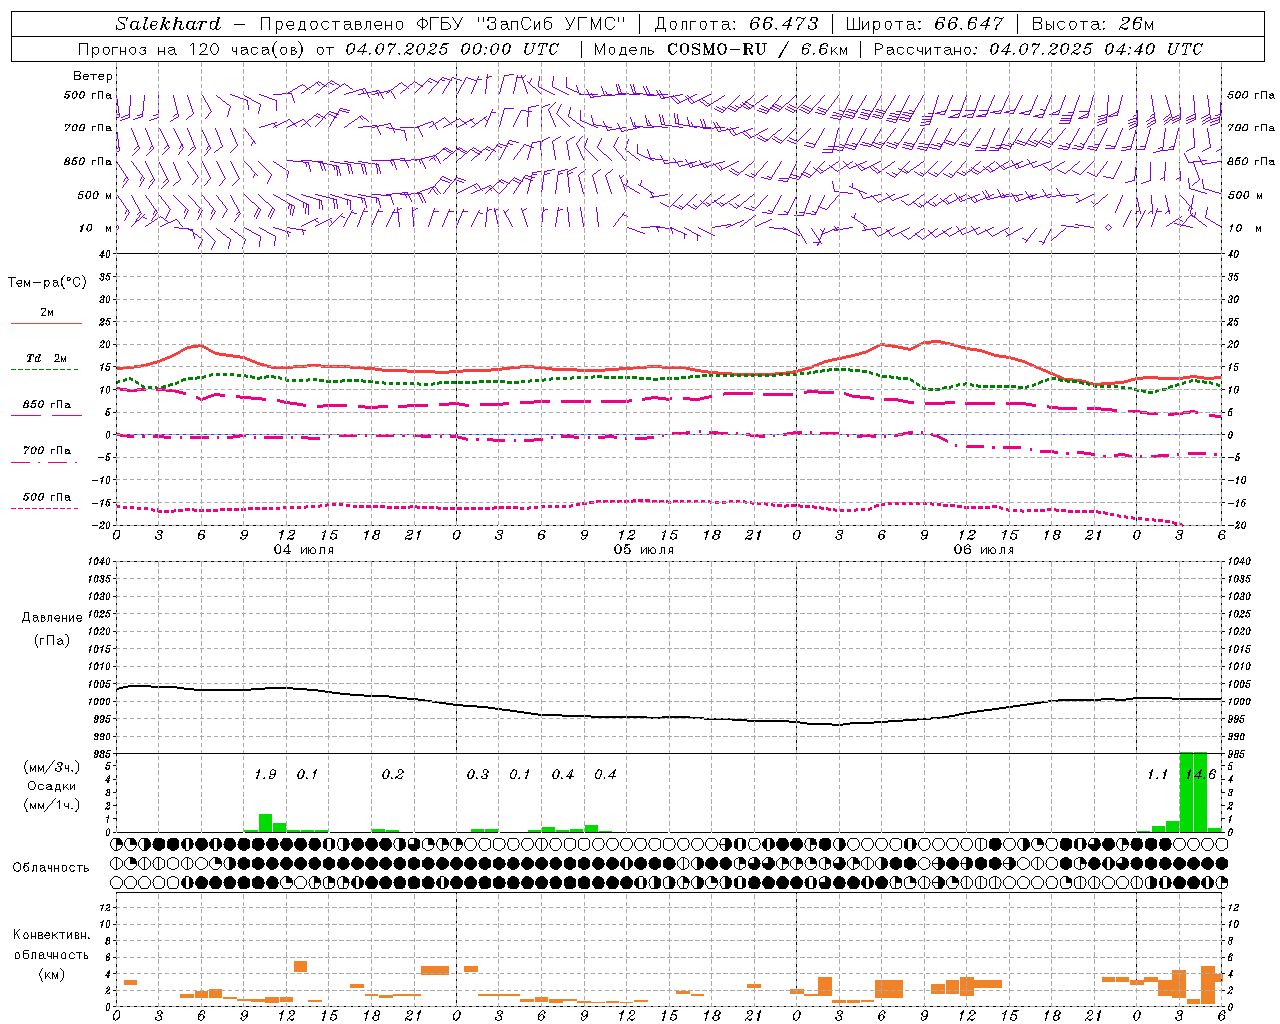The height and width of the screenshot is (1024, 1280).
Task: Click the Ветер panel label
Action: pos(93,76)
